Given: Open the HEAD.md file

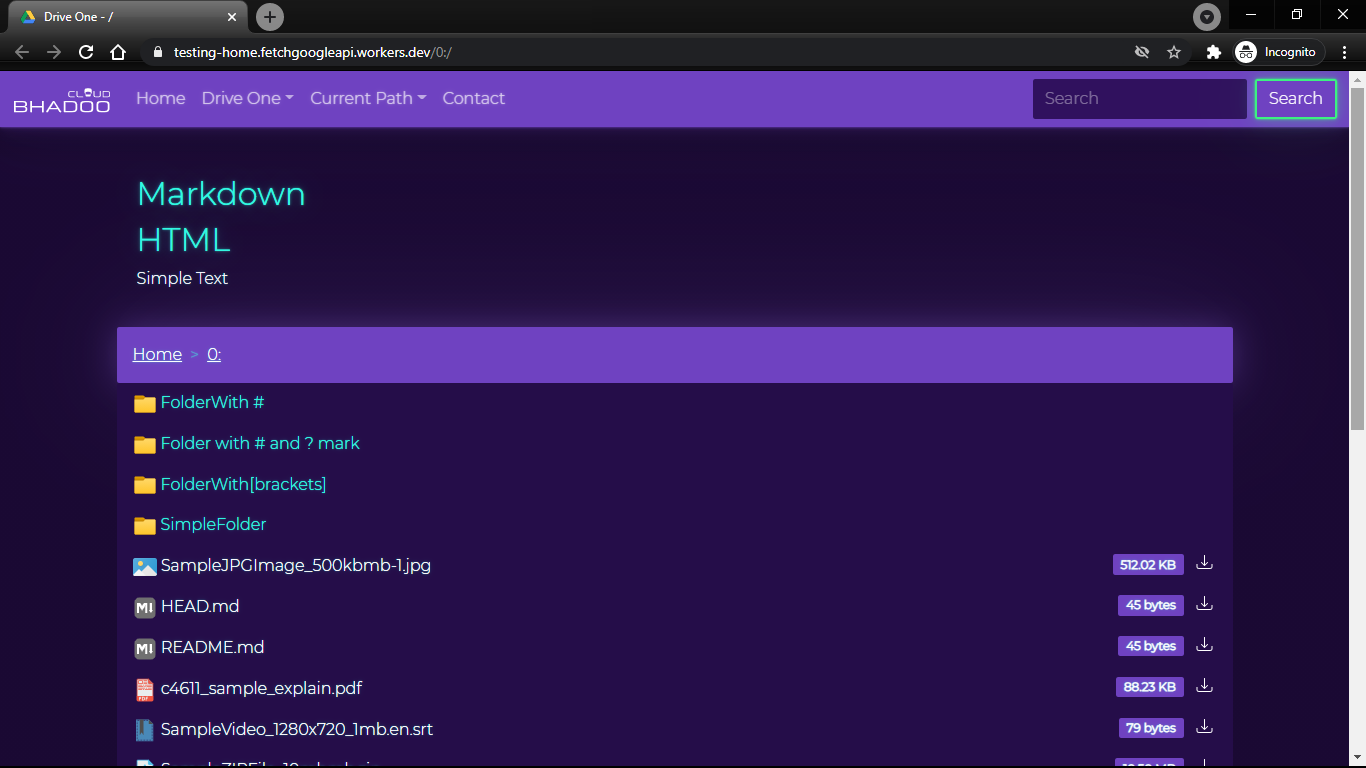Looking at the screenshot, I should (200, 606).
